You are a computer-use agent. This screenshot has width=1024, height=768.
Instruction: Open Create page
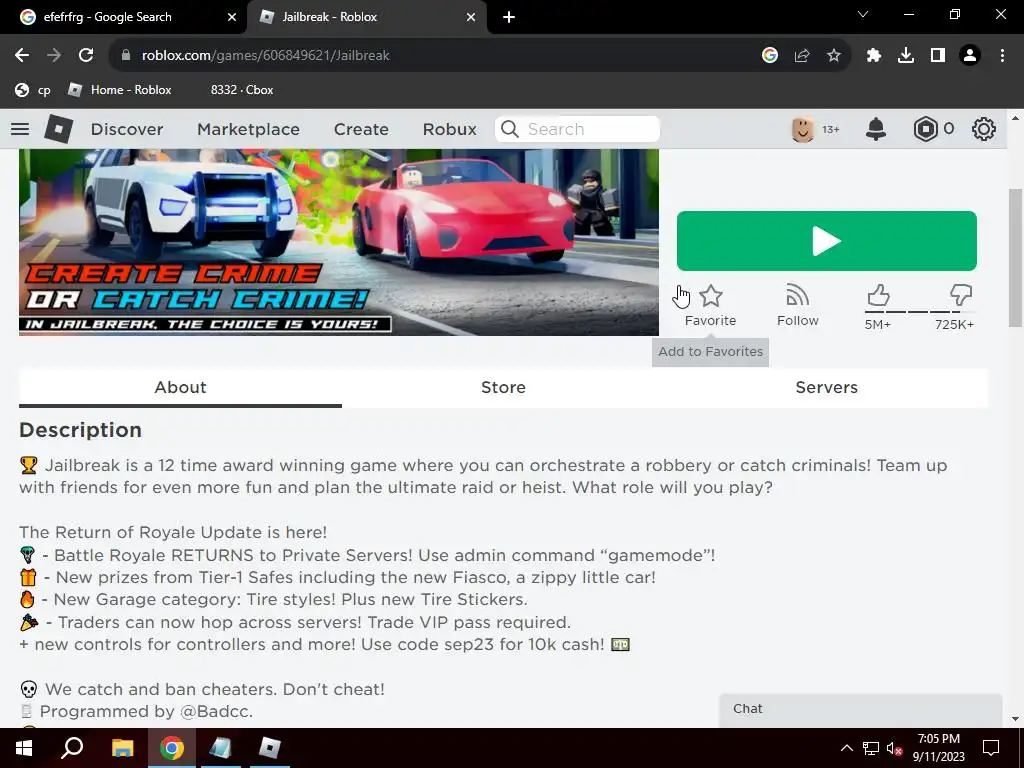pos(361,129)
